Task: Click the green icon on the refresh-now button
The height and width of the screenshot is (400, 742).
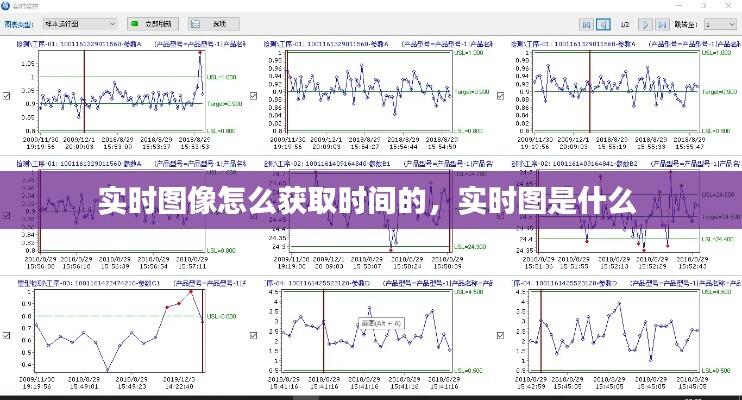Action: (x=136, y=23)
